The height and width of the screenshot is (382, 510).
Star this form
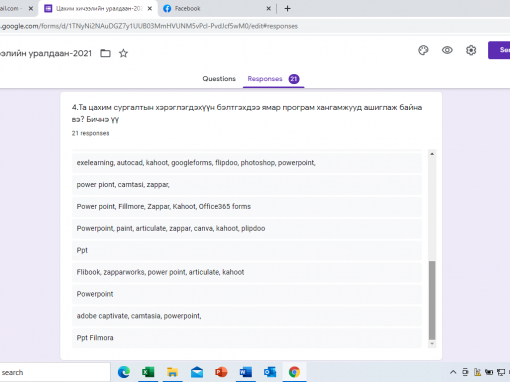click(x=123, y=53)
